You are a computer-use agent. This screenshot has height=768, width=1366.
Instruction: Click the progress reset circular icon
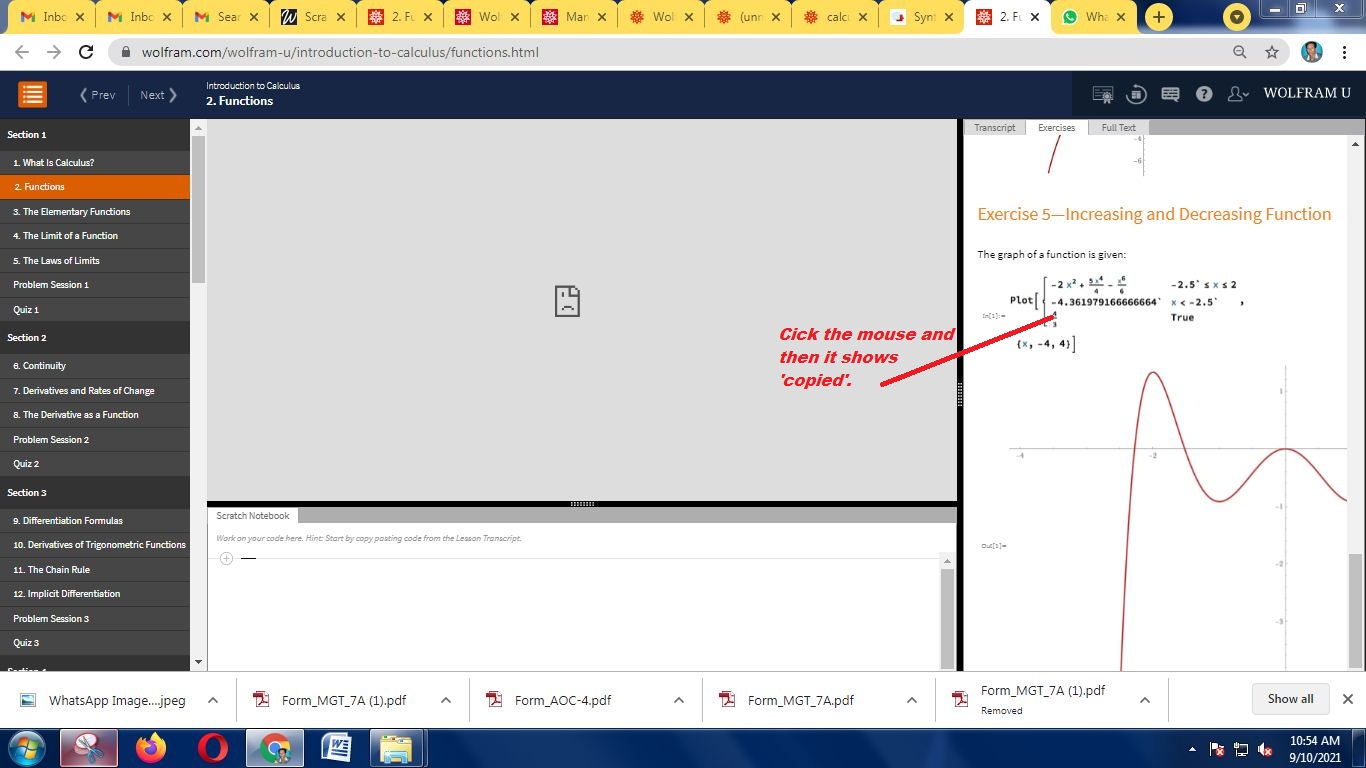coord(1136,94)
